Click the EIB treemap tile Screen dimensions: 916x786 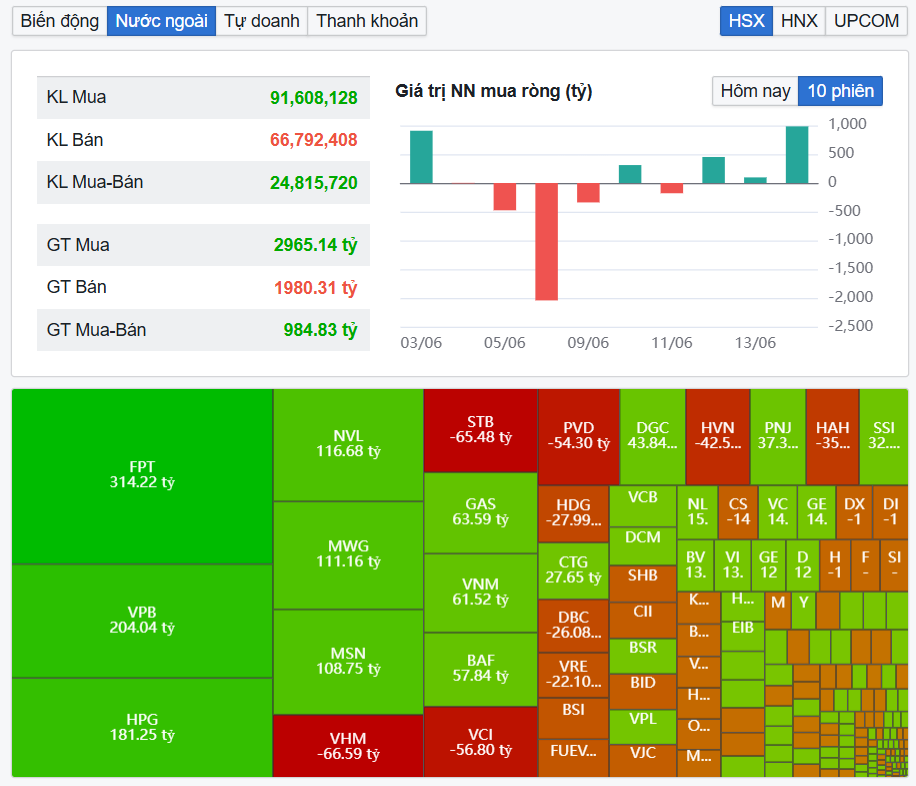tap(742, 635)
